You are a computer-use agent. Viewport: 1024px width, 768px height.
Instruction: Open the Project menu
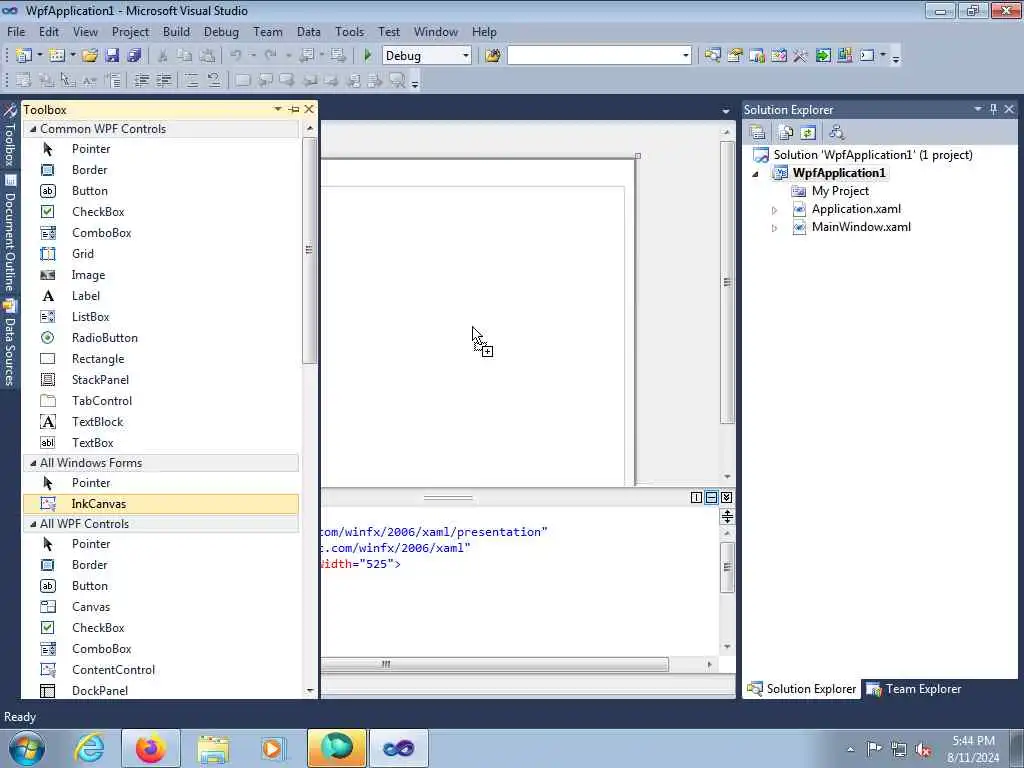pyautogui.click(x=130, y=31)
